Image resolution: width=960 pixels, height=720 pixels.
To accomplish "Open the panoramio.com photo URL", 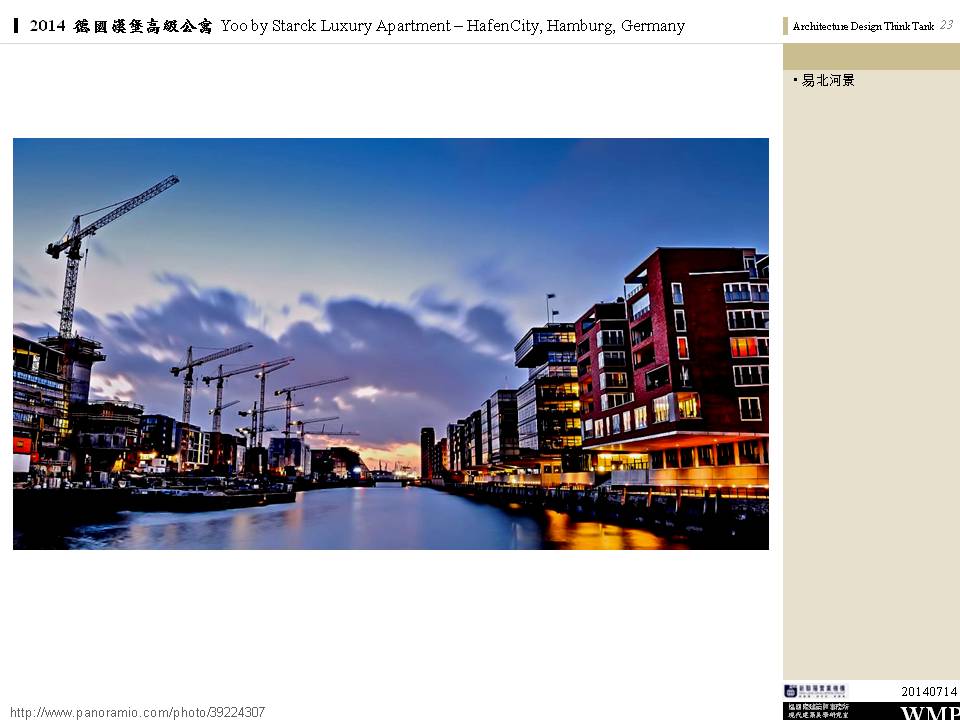I will (138, 712).
